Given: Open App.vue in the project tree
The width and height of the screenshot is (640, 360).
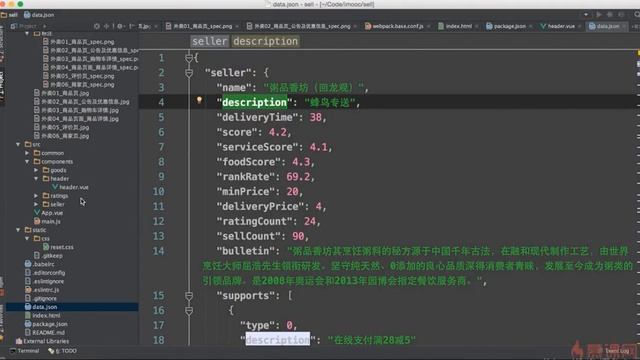Looking at the screenshot, I should (48, 213).
